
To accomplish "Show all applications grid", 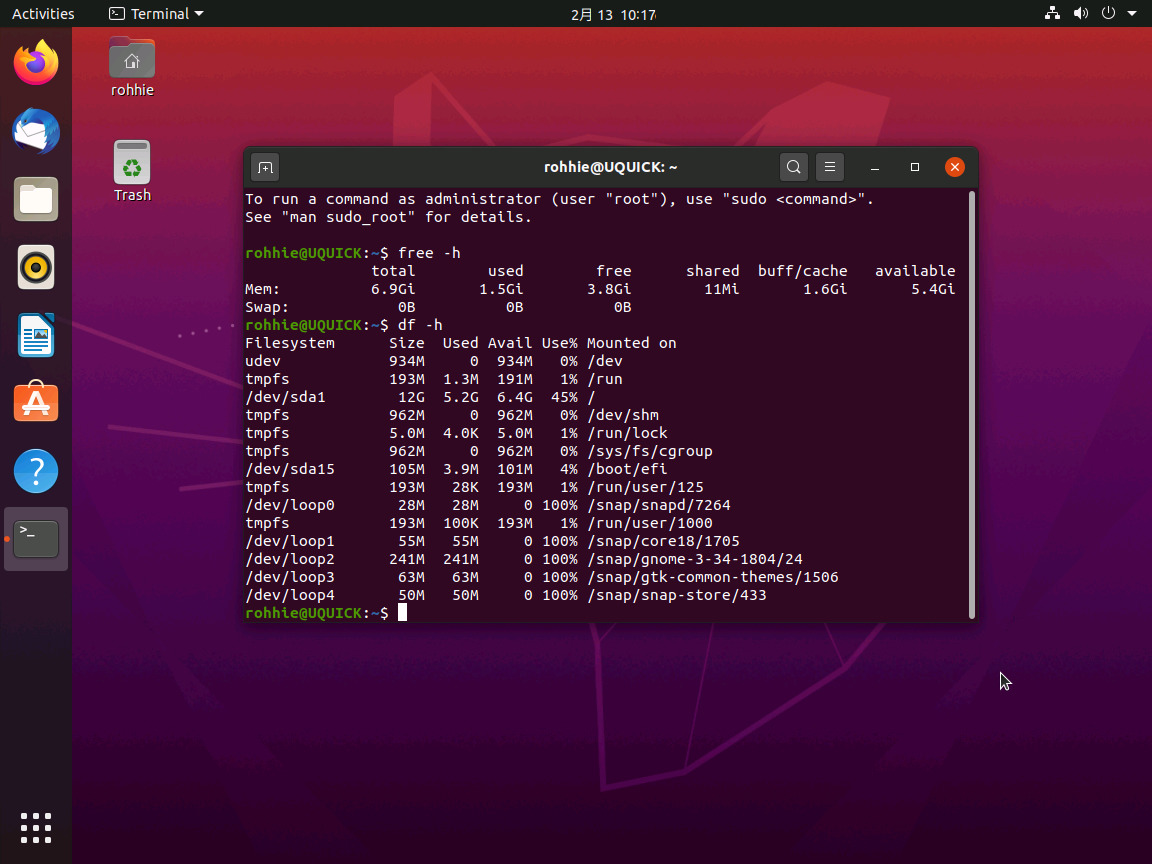I will tap(36, 828).
